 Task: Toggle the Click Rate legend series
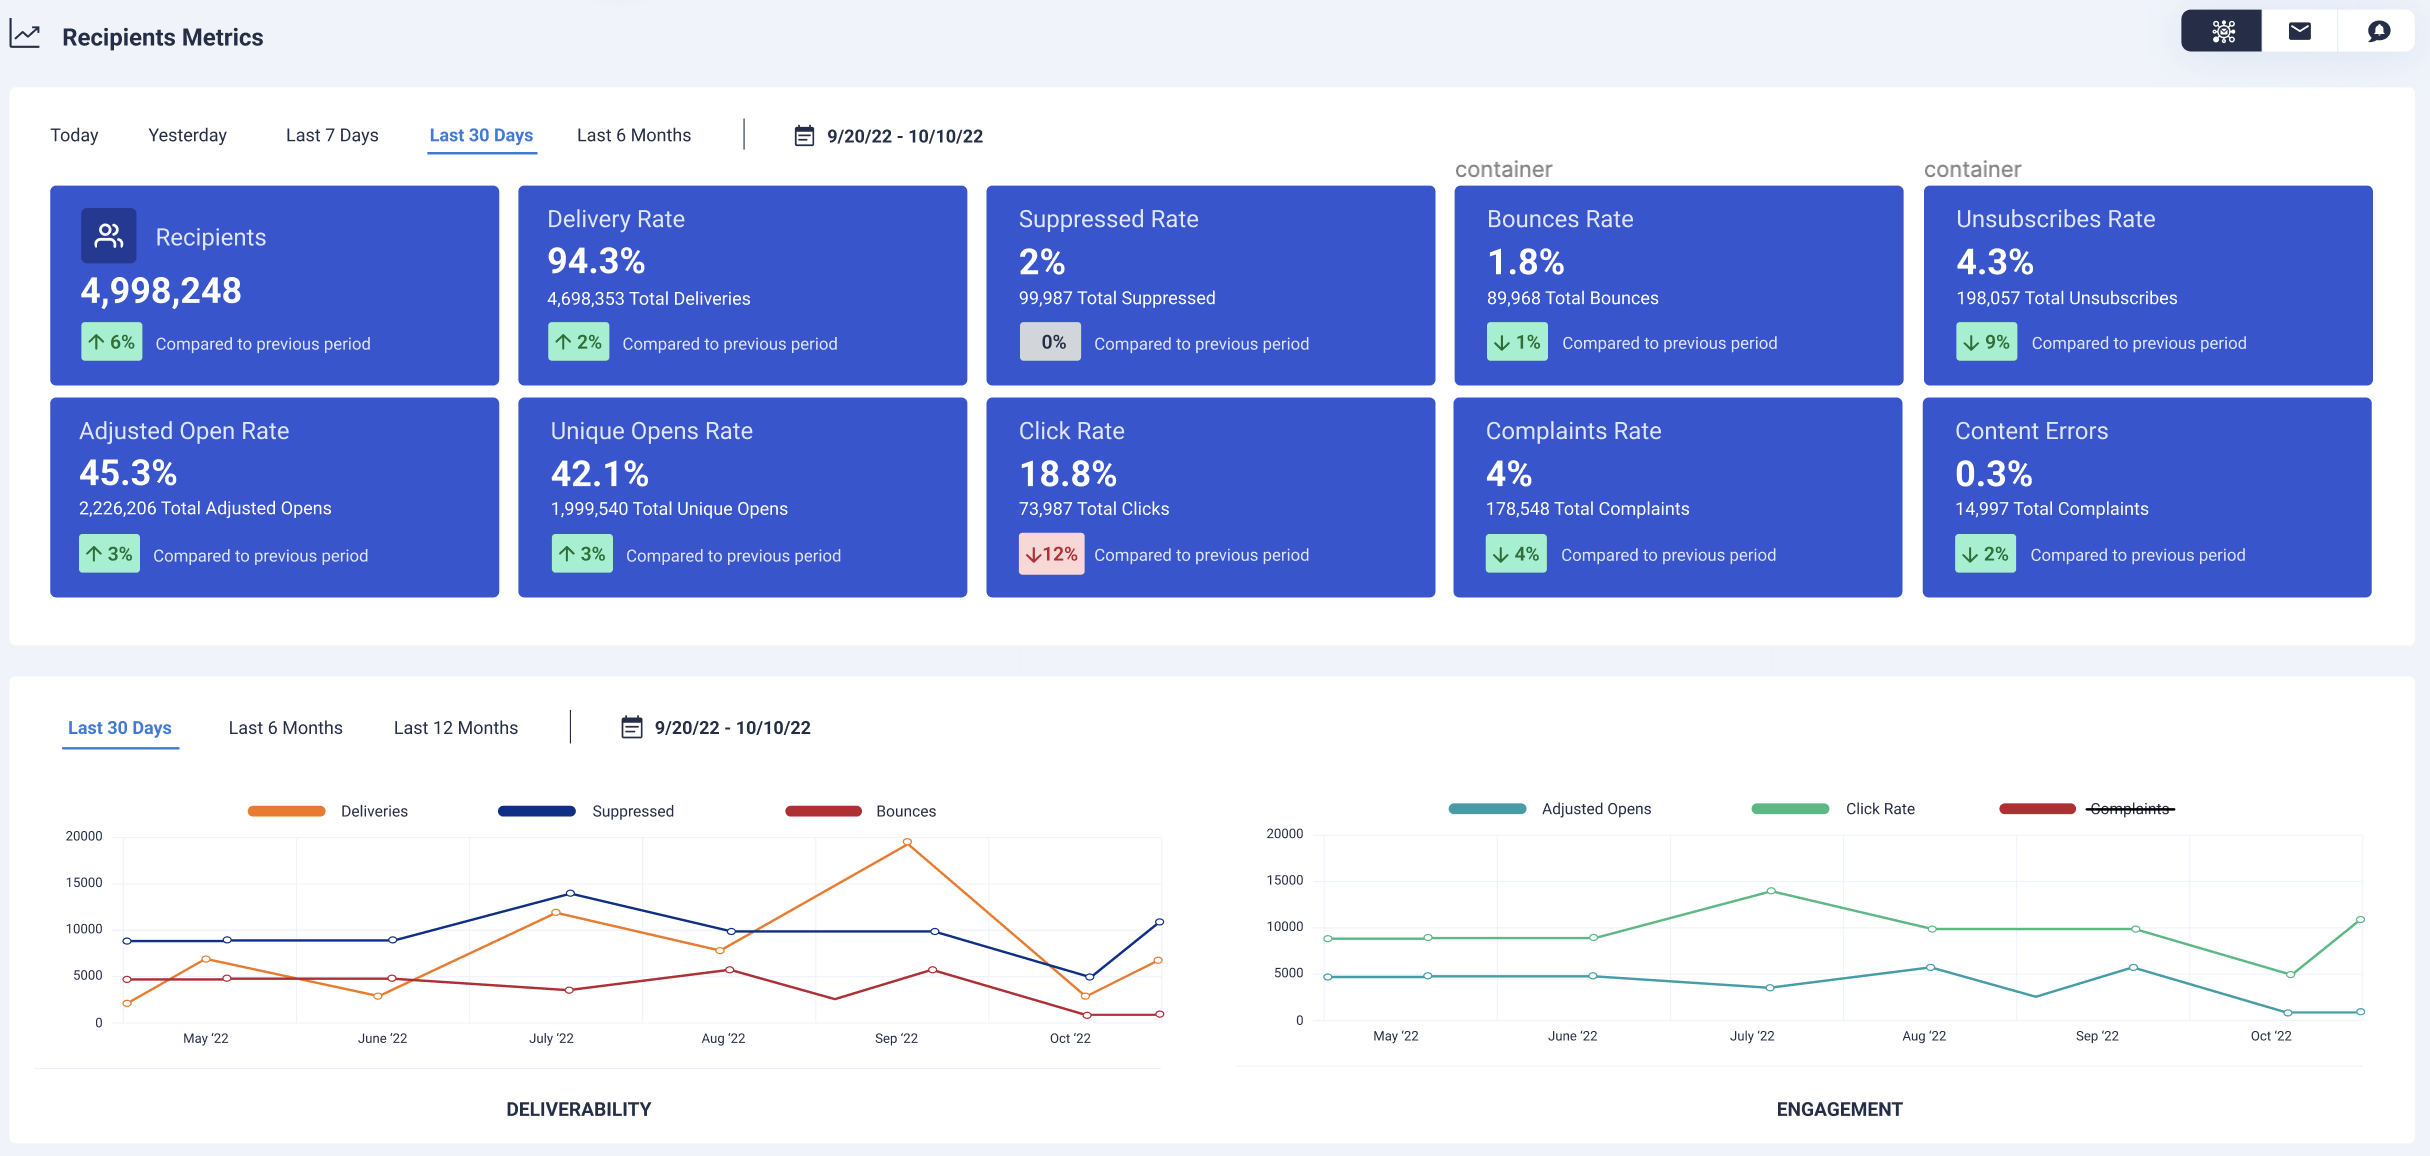(x=1833, y=809)
